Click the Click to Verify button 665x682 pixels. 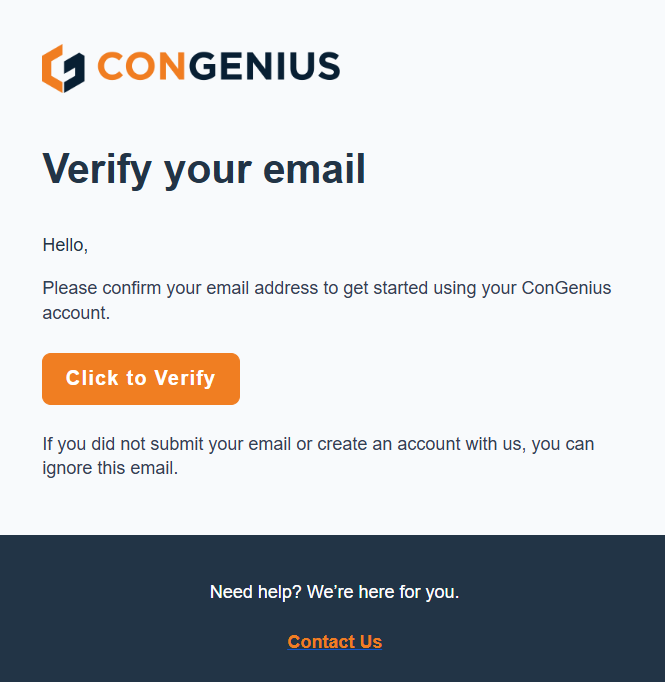click(141, 379)
